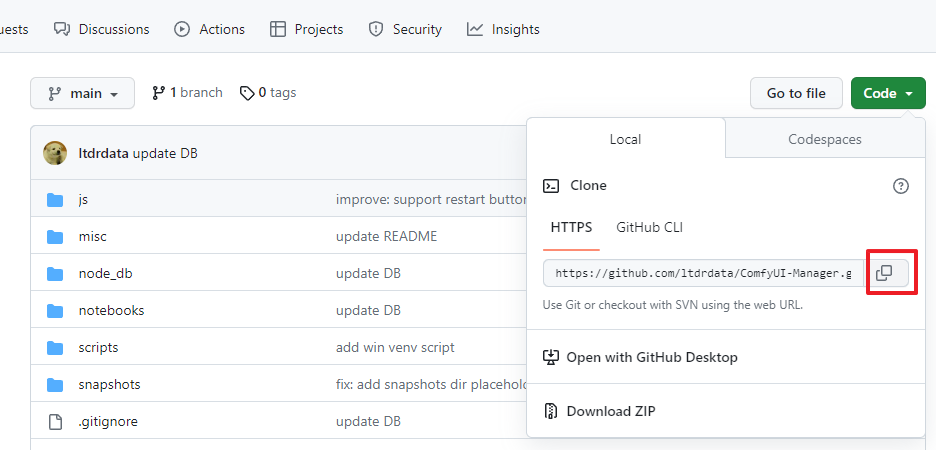936x450 pixels.
Task: Select the Local tab in Code popup
Action: [x=626, y=139]
